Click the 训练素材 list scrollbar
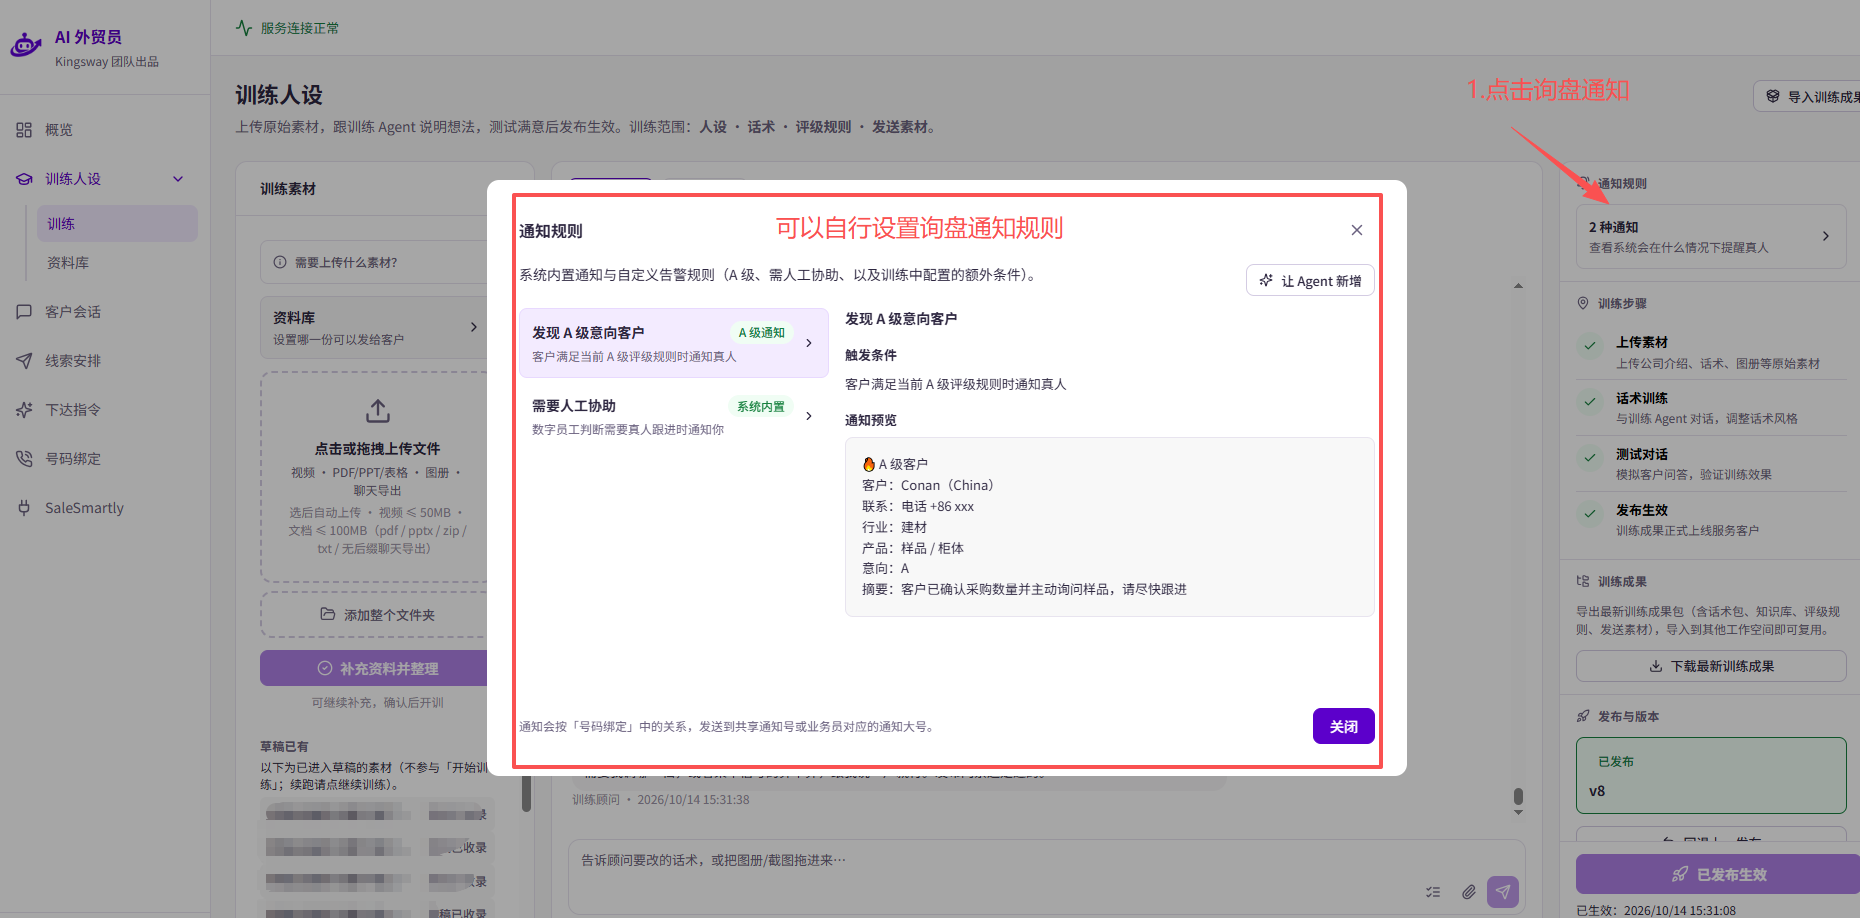1860x918 pixels. click(x=526, y=793)
